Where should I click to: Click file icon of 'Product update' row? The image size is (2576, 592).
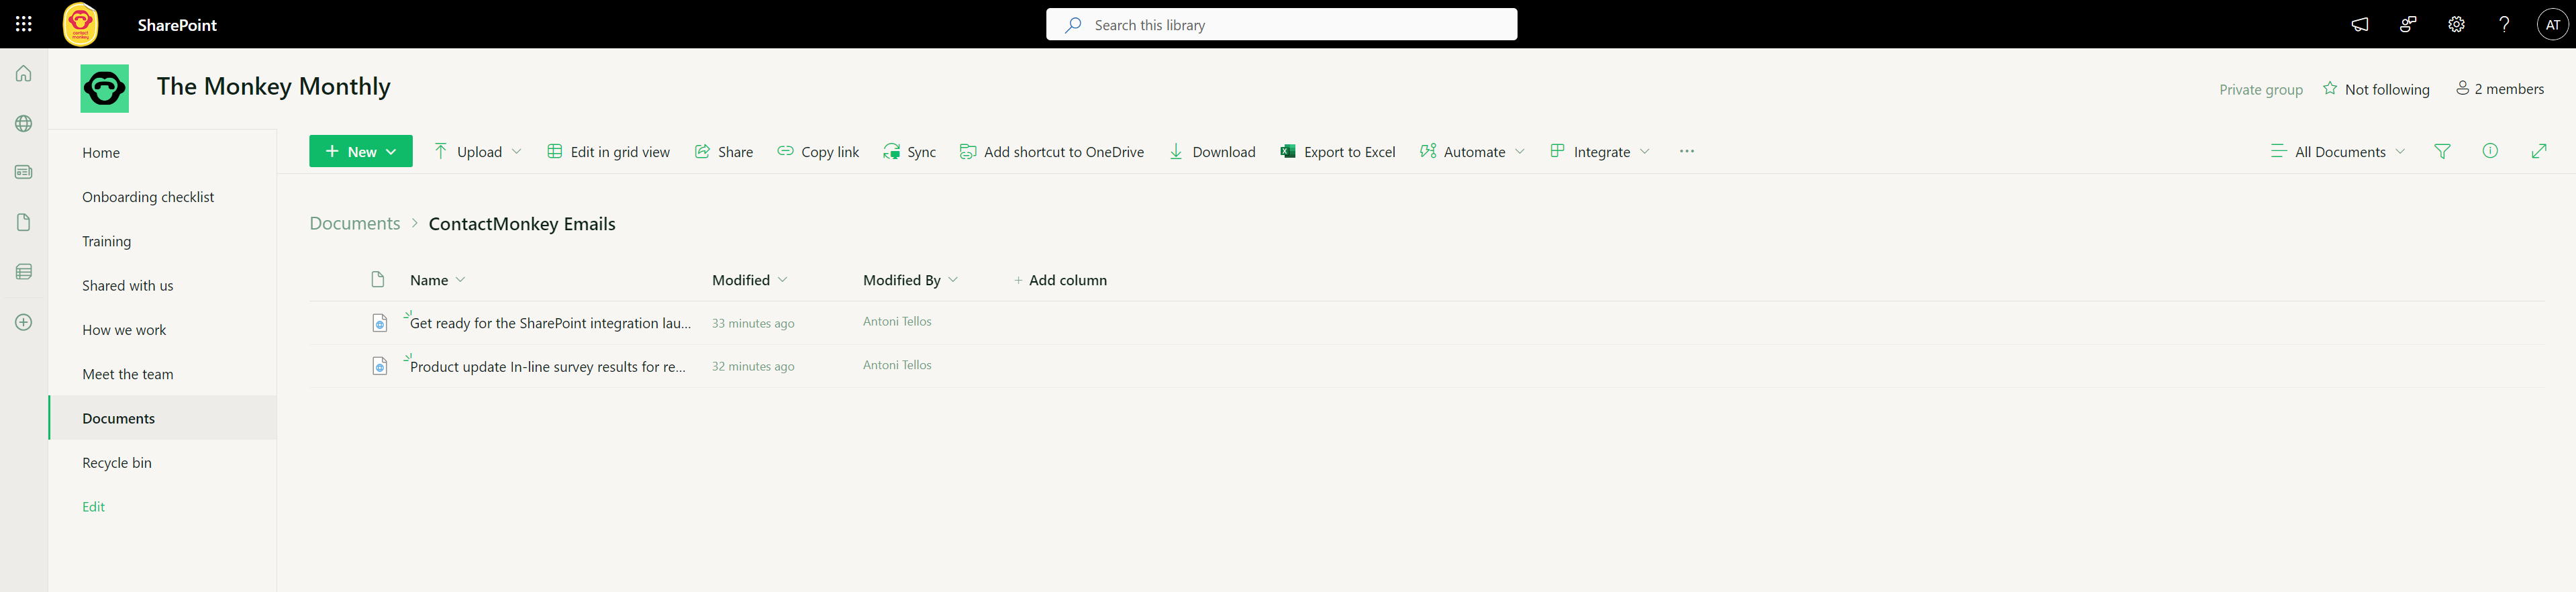(379, 366)
